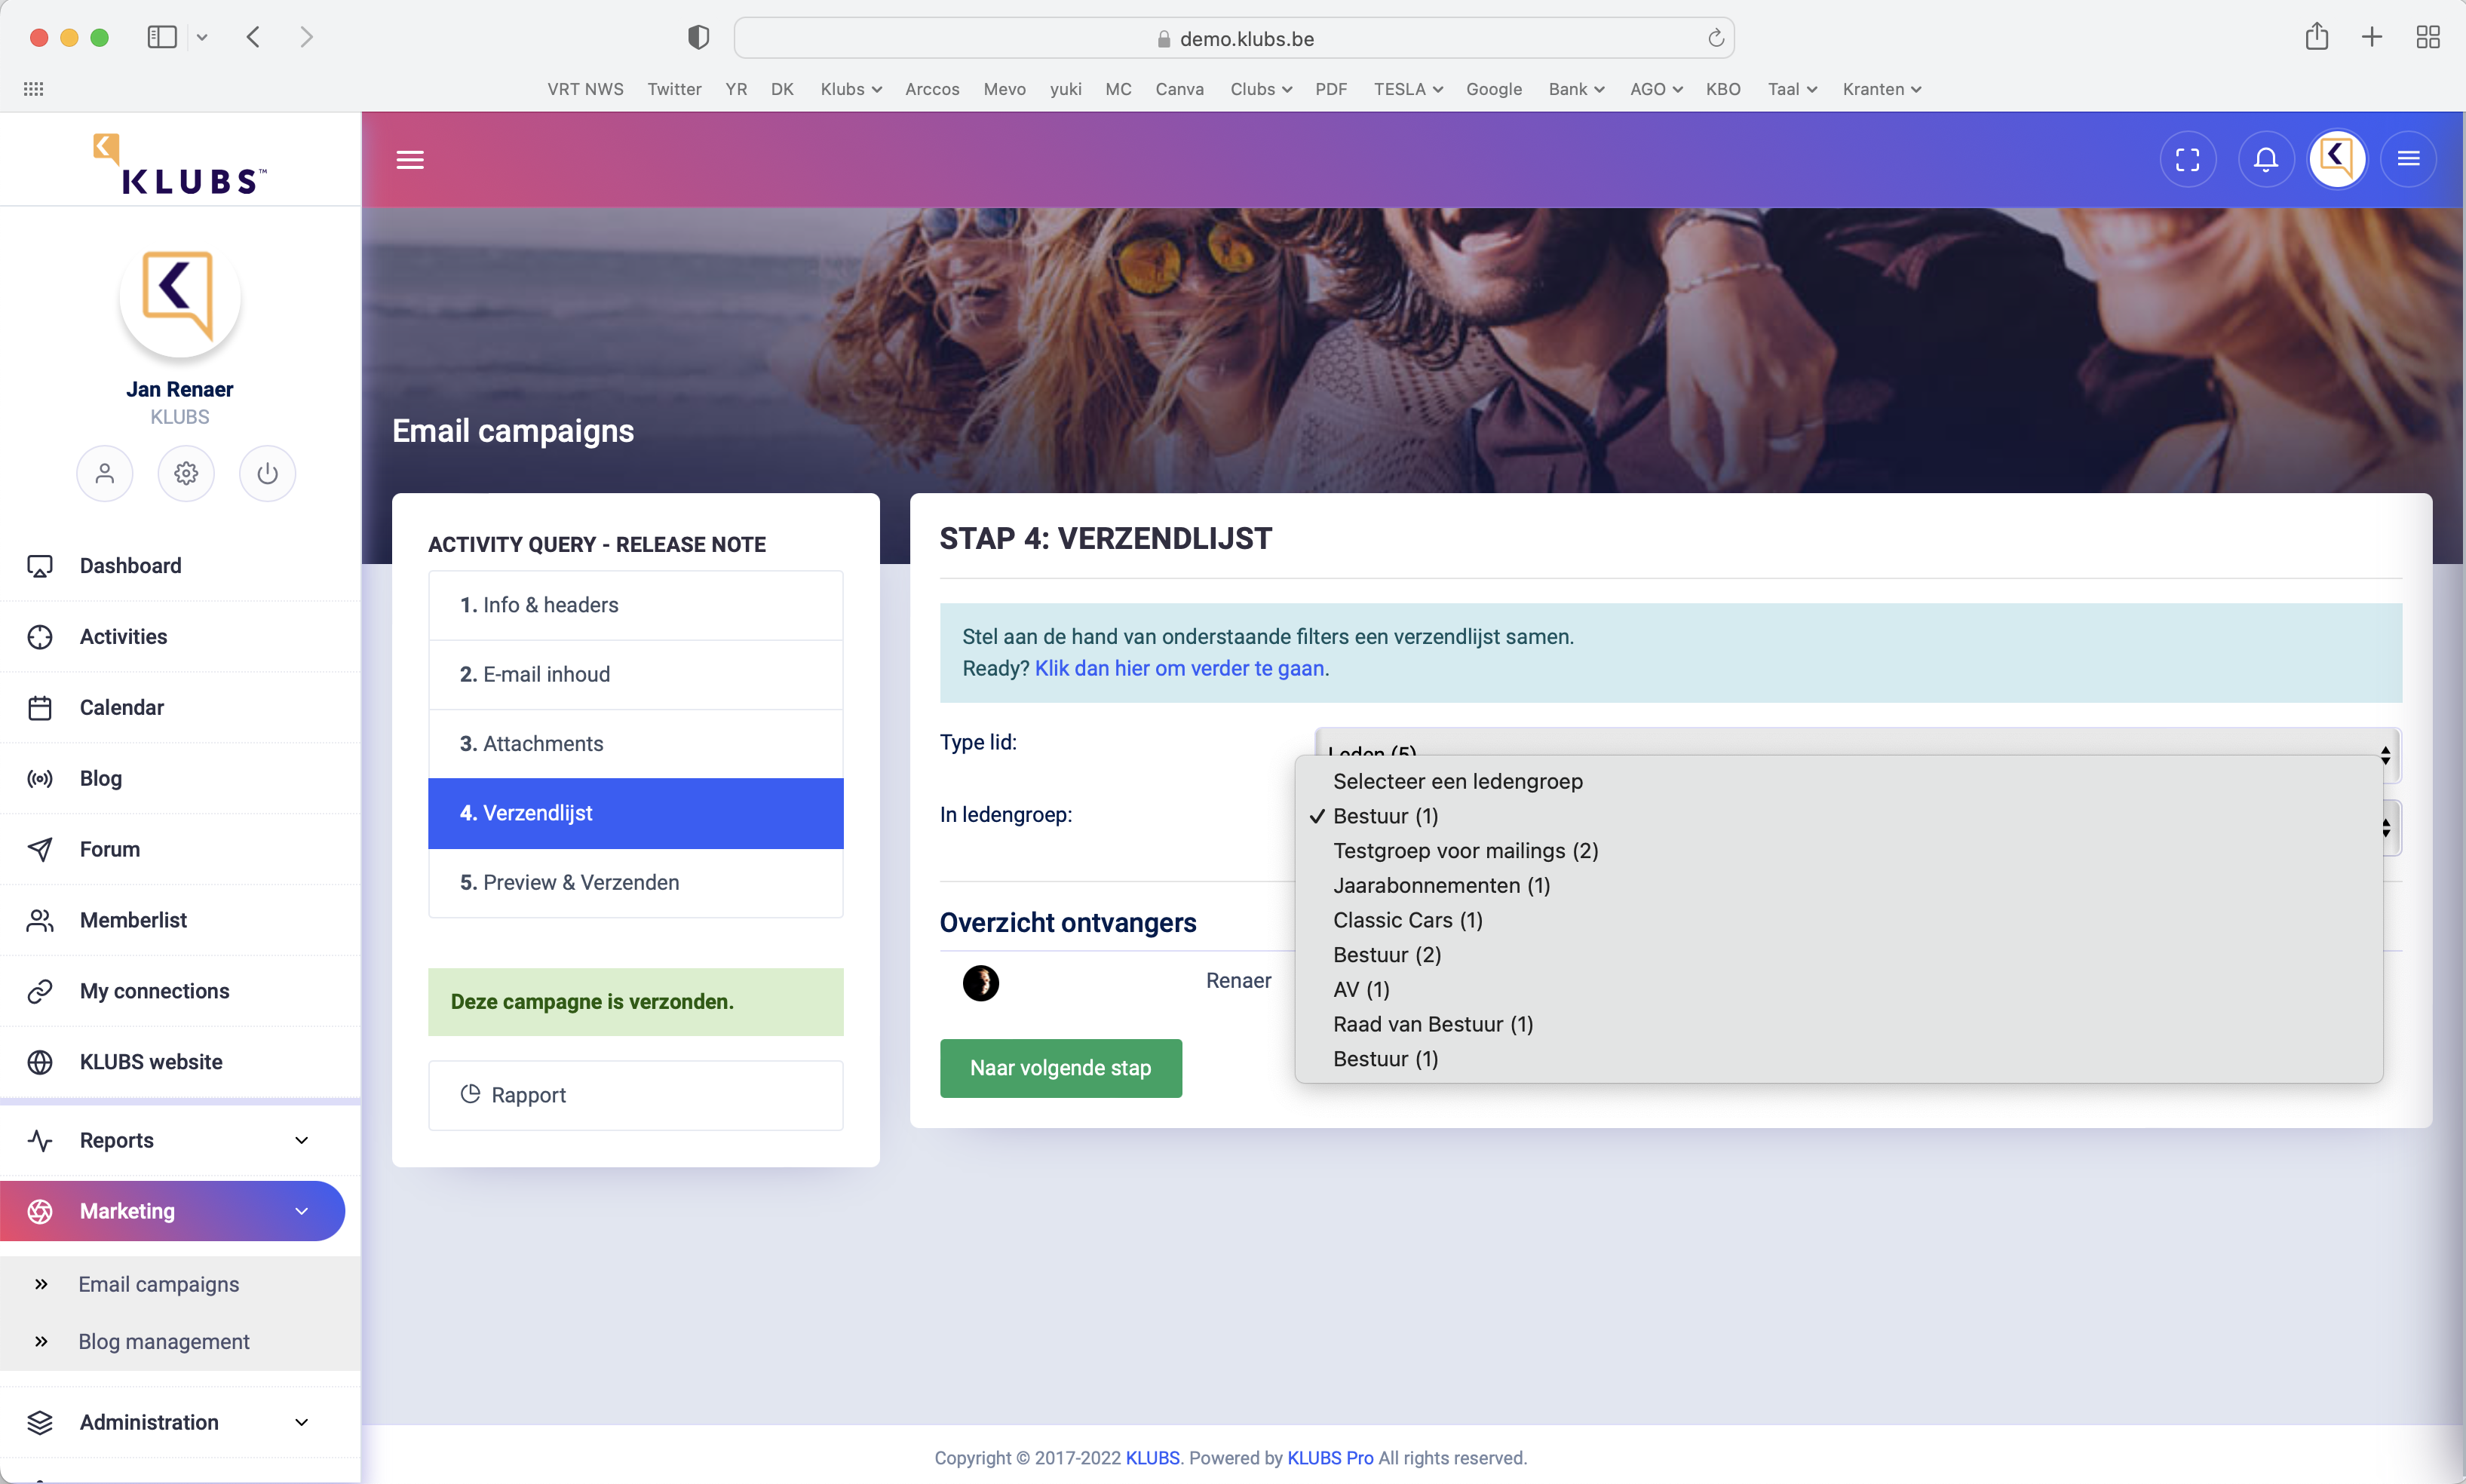Follow the 'Klik dan hier om verder te gaan' link
The height and width of the screenshot is (1484, 2466).
coord(1180,668)
